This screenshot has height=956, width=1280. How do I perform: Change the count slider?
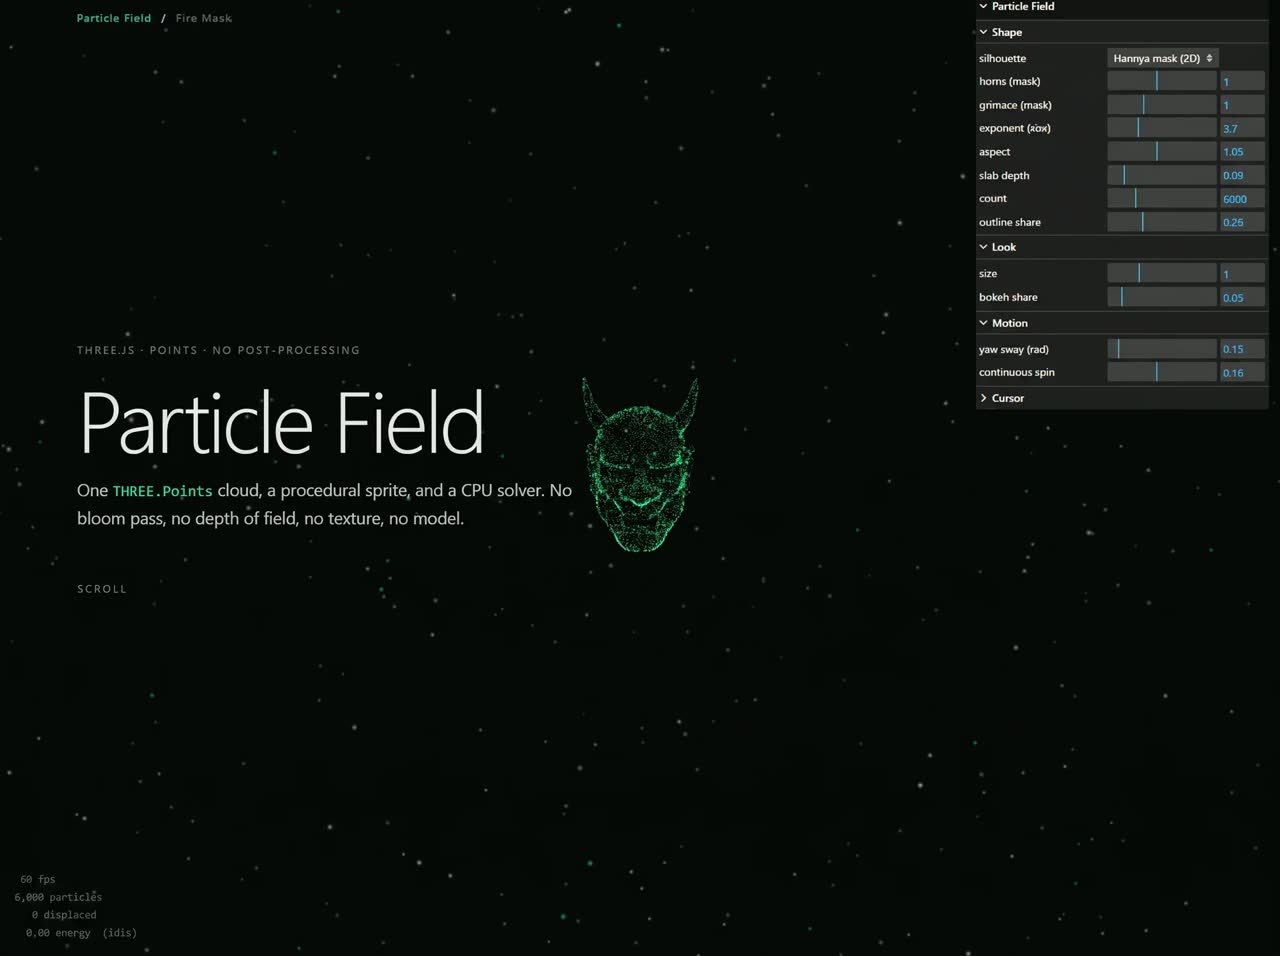pos(1161,199)
